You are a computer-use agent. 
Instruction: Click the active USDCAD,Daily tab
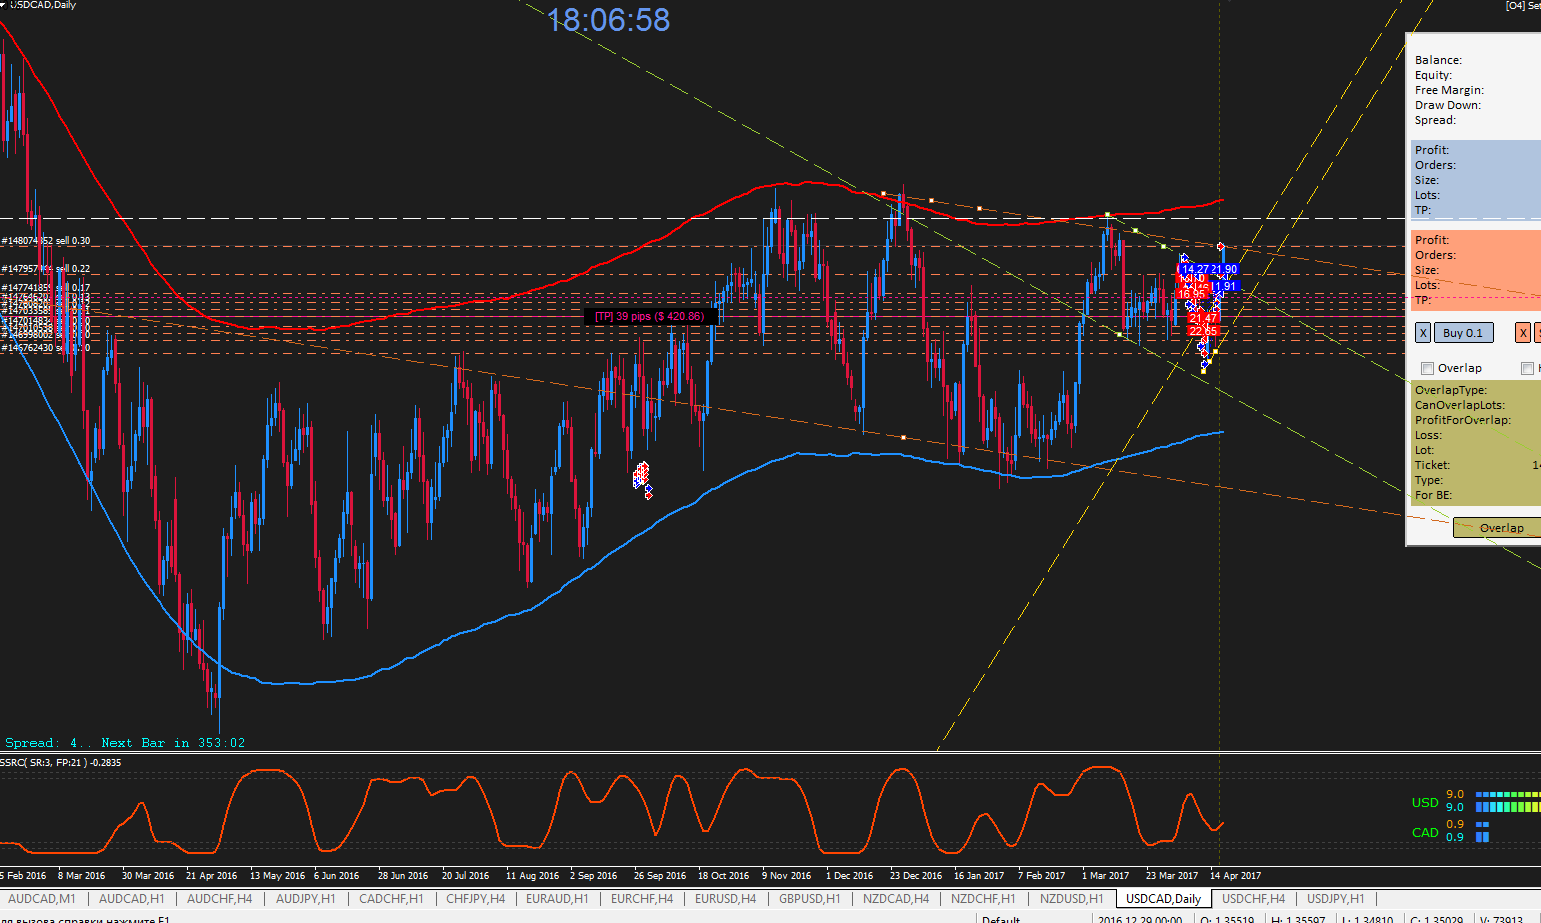pos(1164,899)
